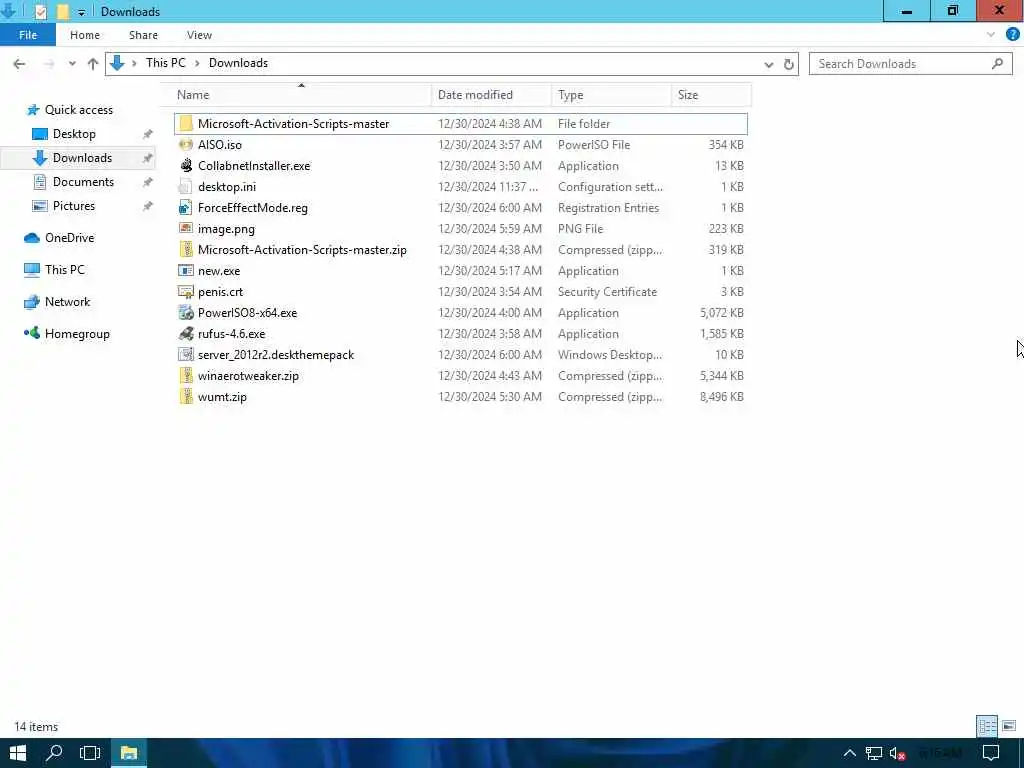1024x768 pixels.
Task: Open the muted volume tray icon
Action: pyautogui.click(x=897, y=754)
